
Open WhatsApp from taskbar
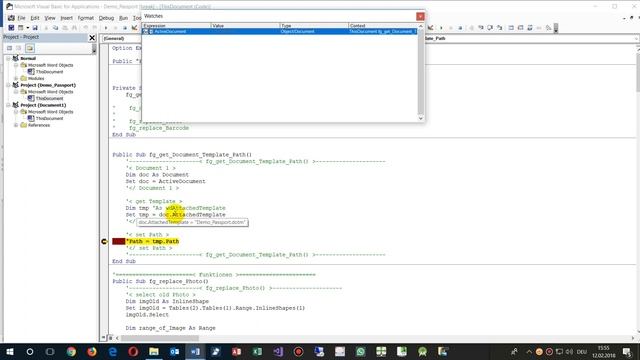coord(360,351)
